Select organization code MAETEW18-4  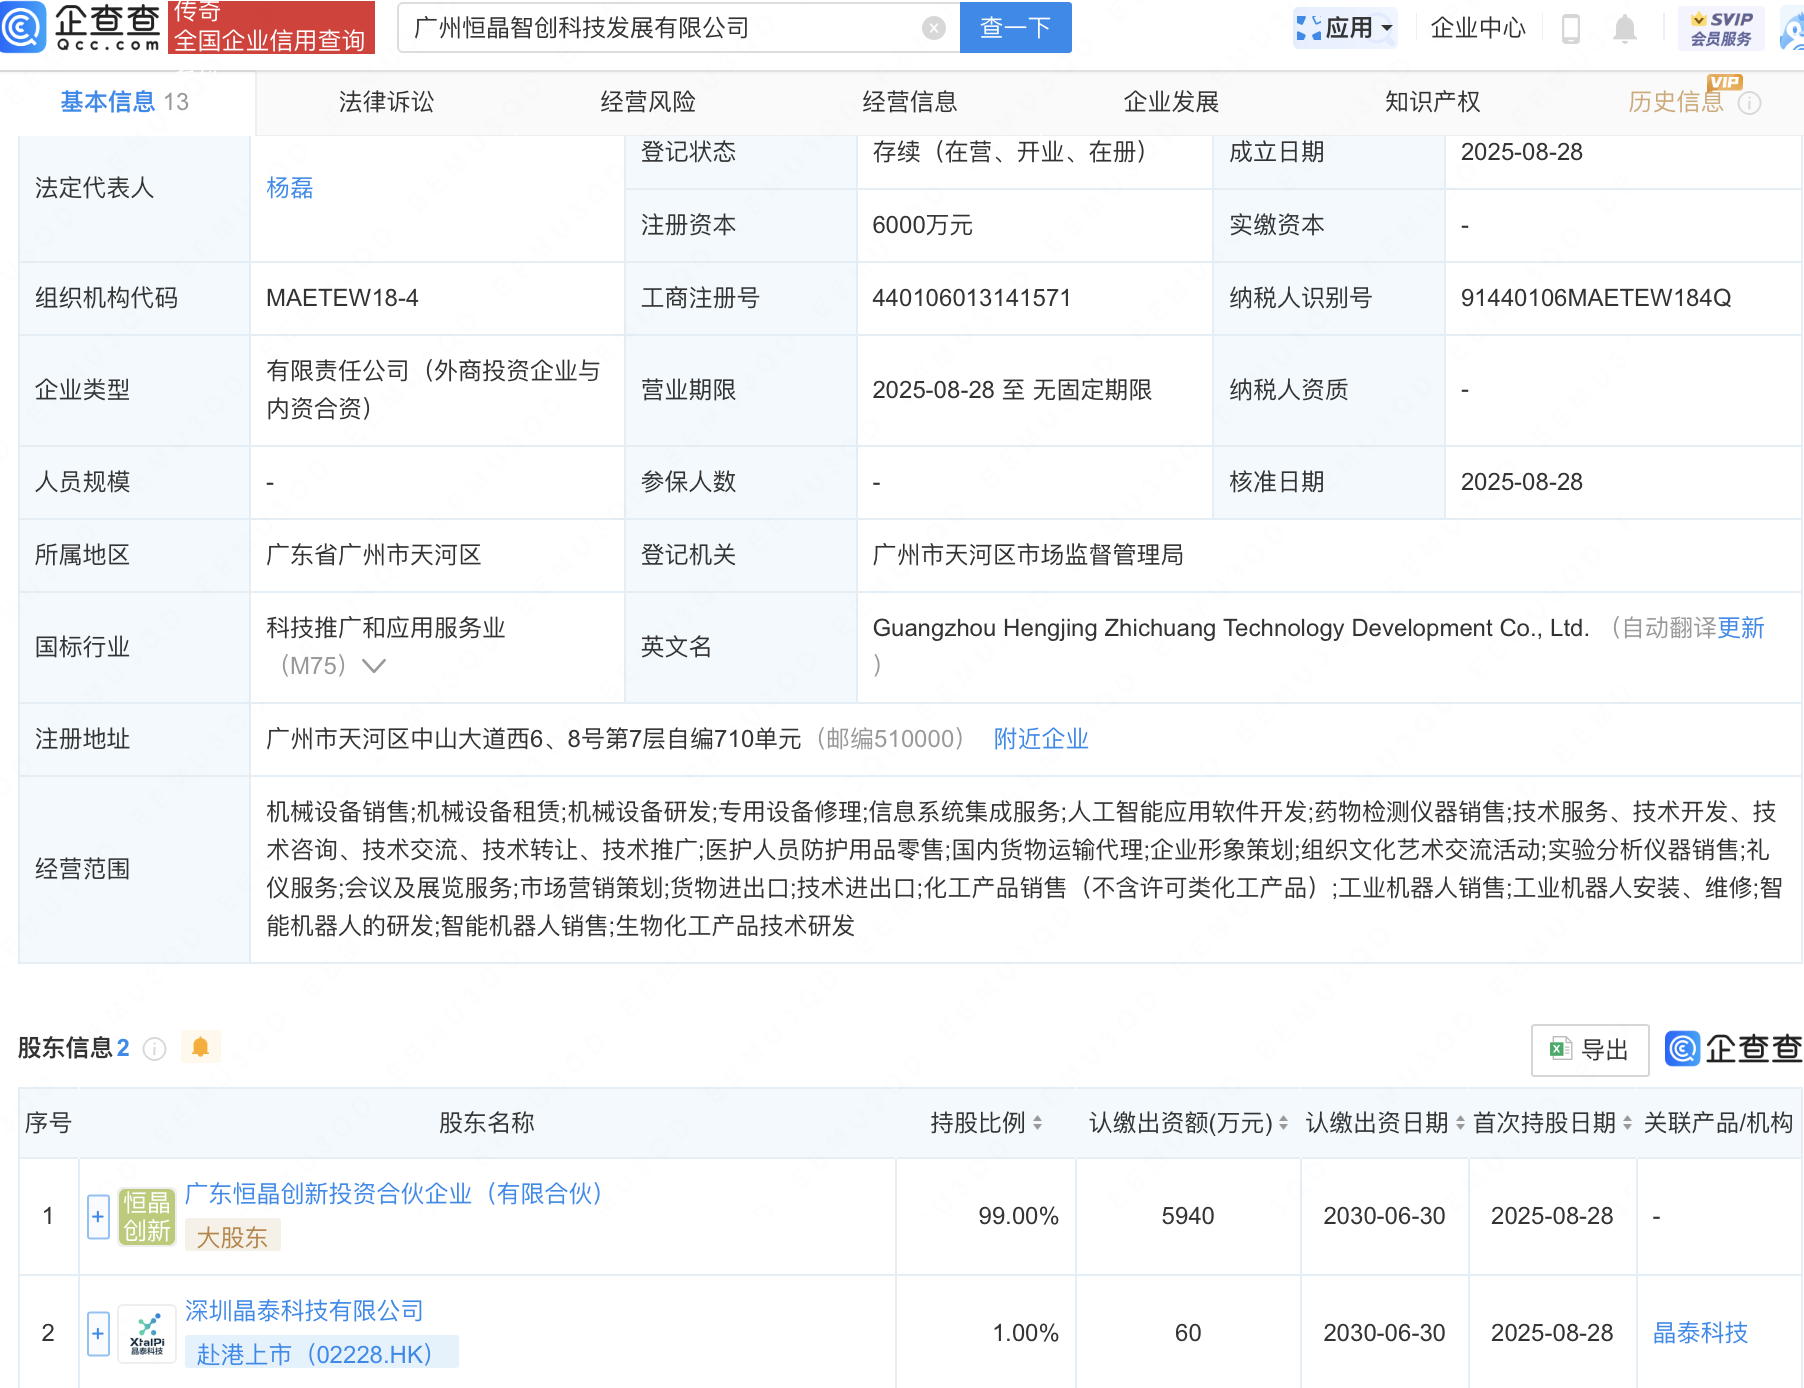342,298
